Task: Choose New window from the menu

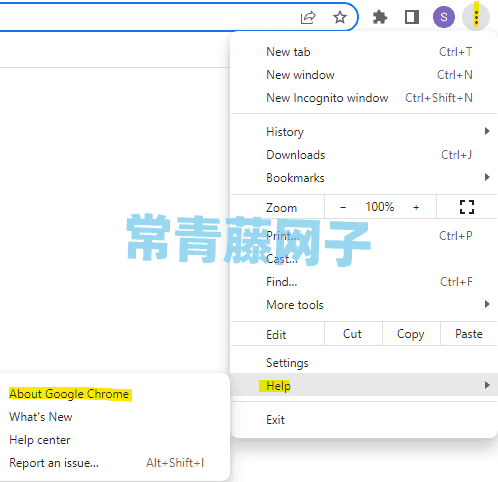Action: pos(364,75)
